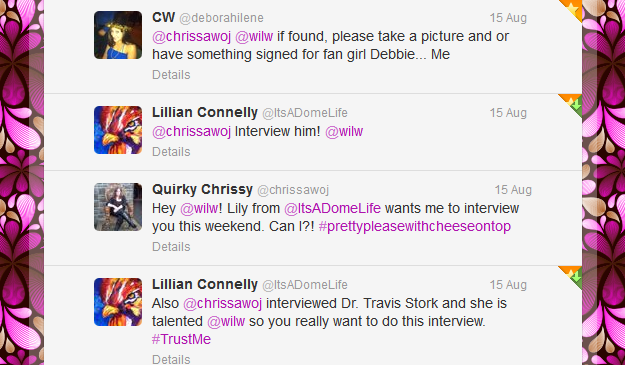This screenshot has width=625, height=365.
Task: Click the @ItsADomeLife mention in Chrissy's tweet
Action: pos(332,208)
